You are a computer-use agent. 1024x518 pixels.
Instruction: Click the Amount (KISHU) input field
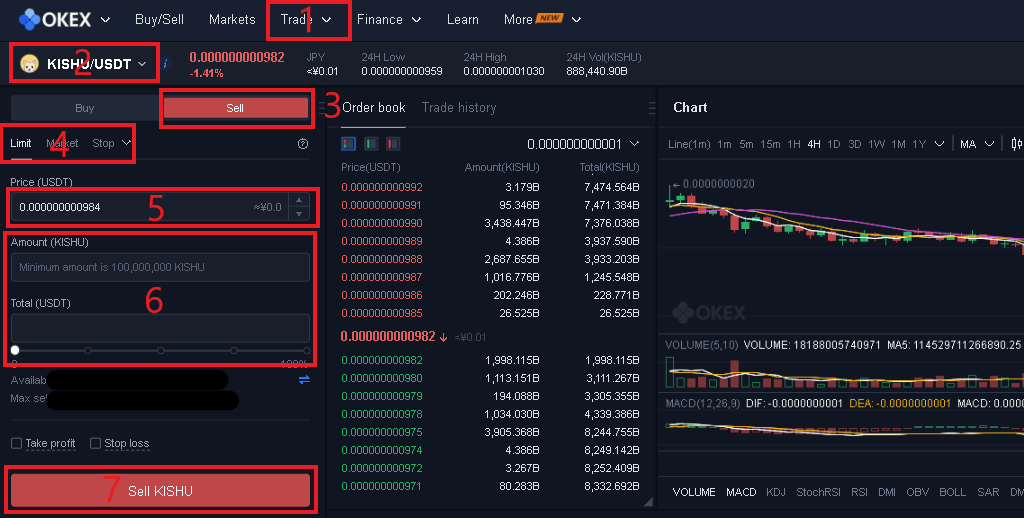click(161, 267)
